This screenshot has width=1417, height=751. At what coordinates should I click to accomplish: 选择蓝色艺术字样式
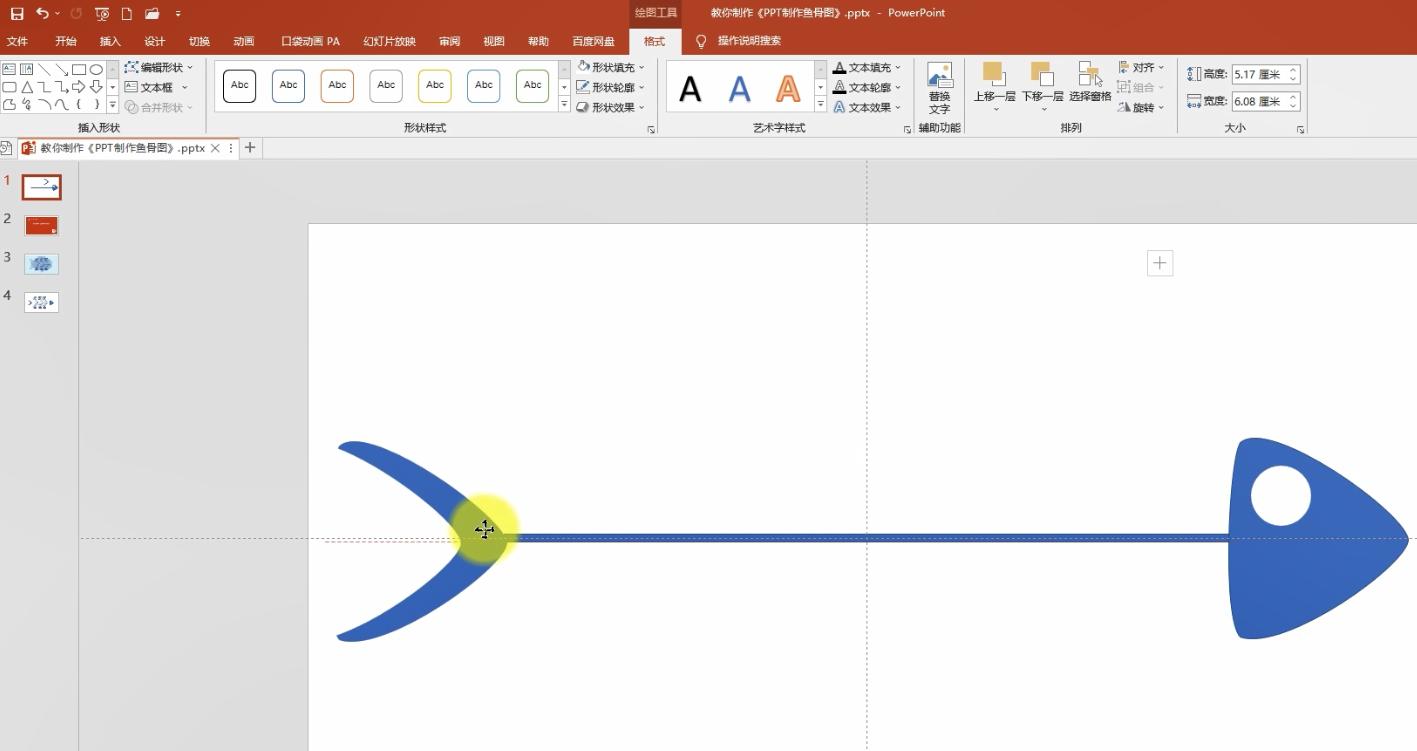739,88
